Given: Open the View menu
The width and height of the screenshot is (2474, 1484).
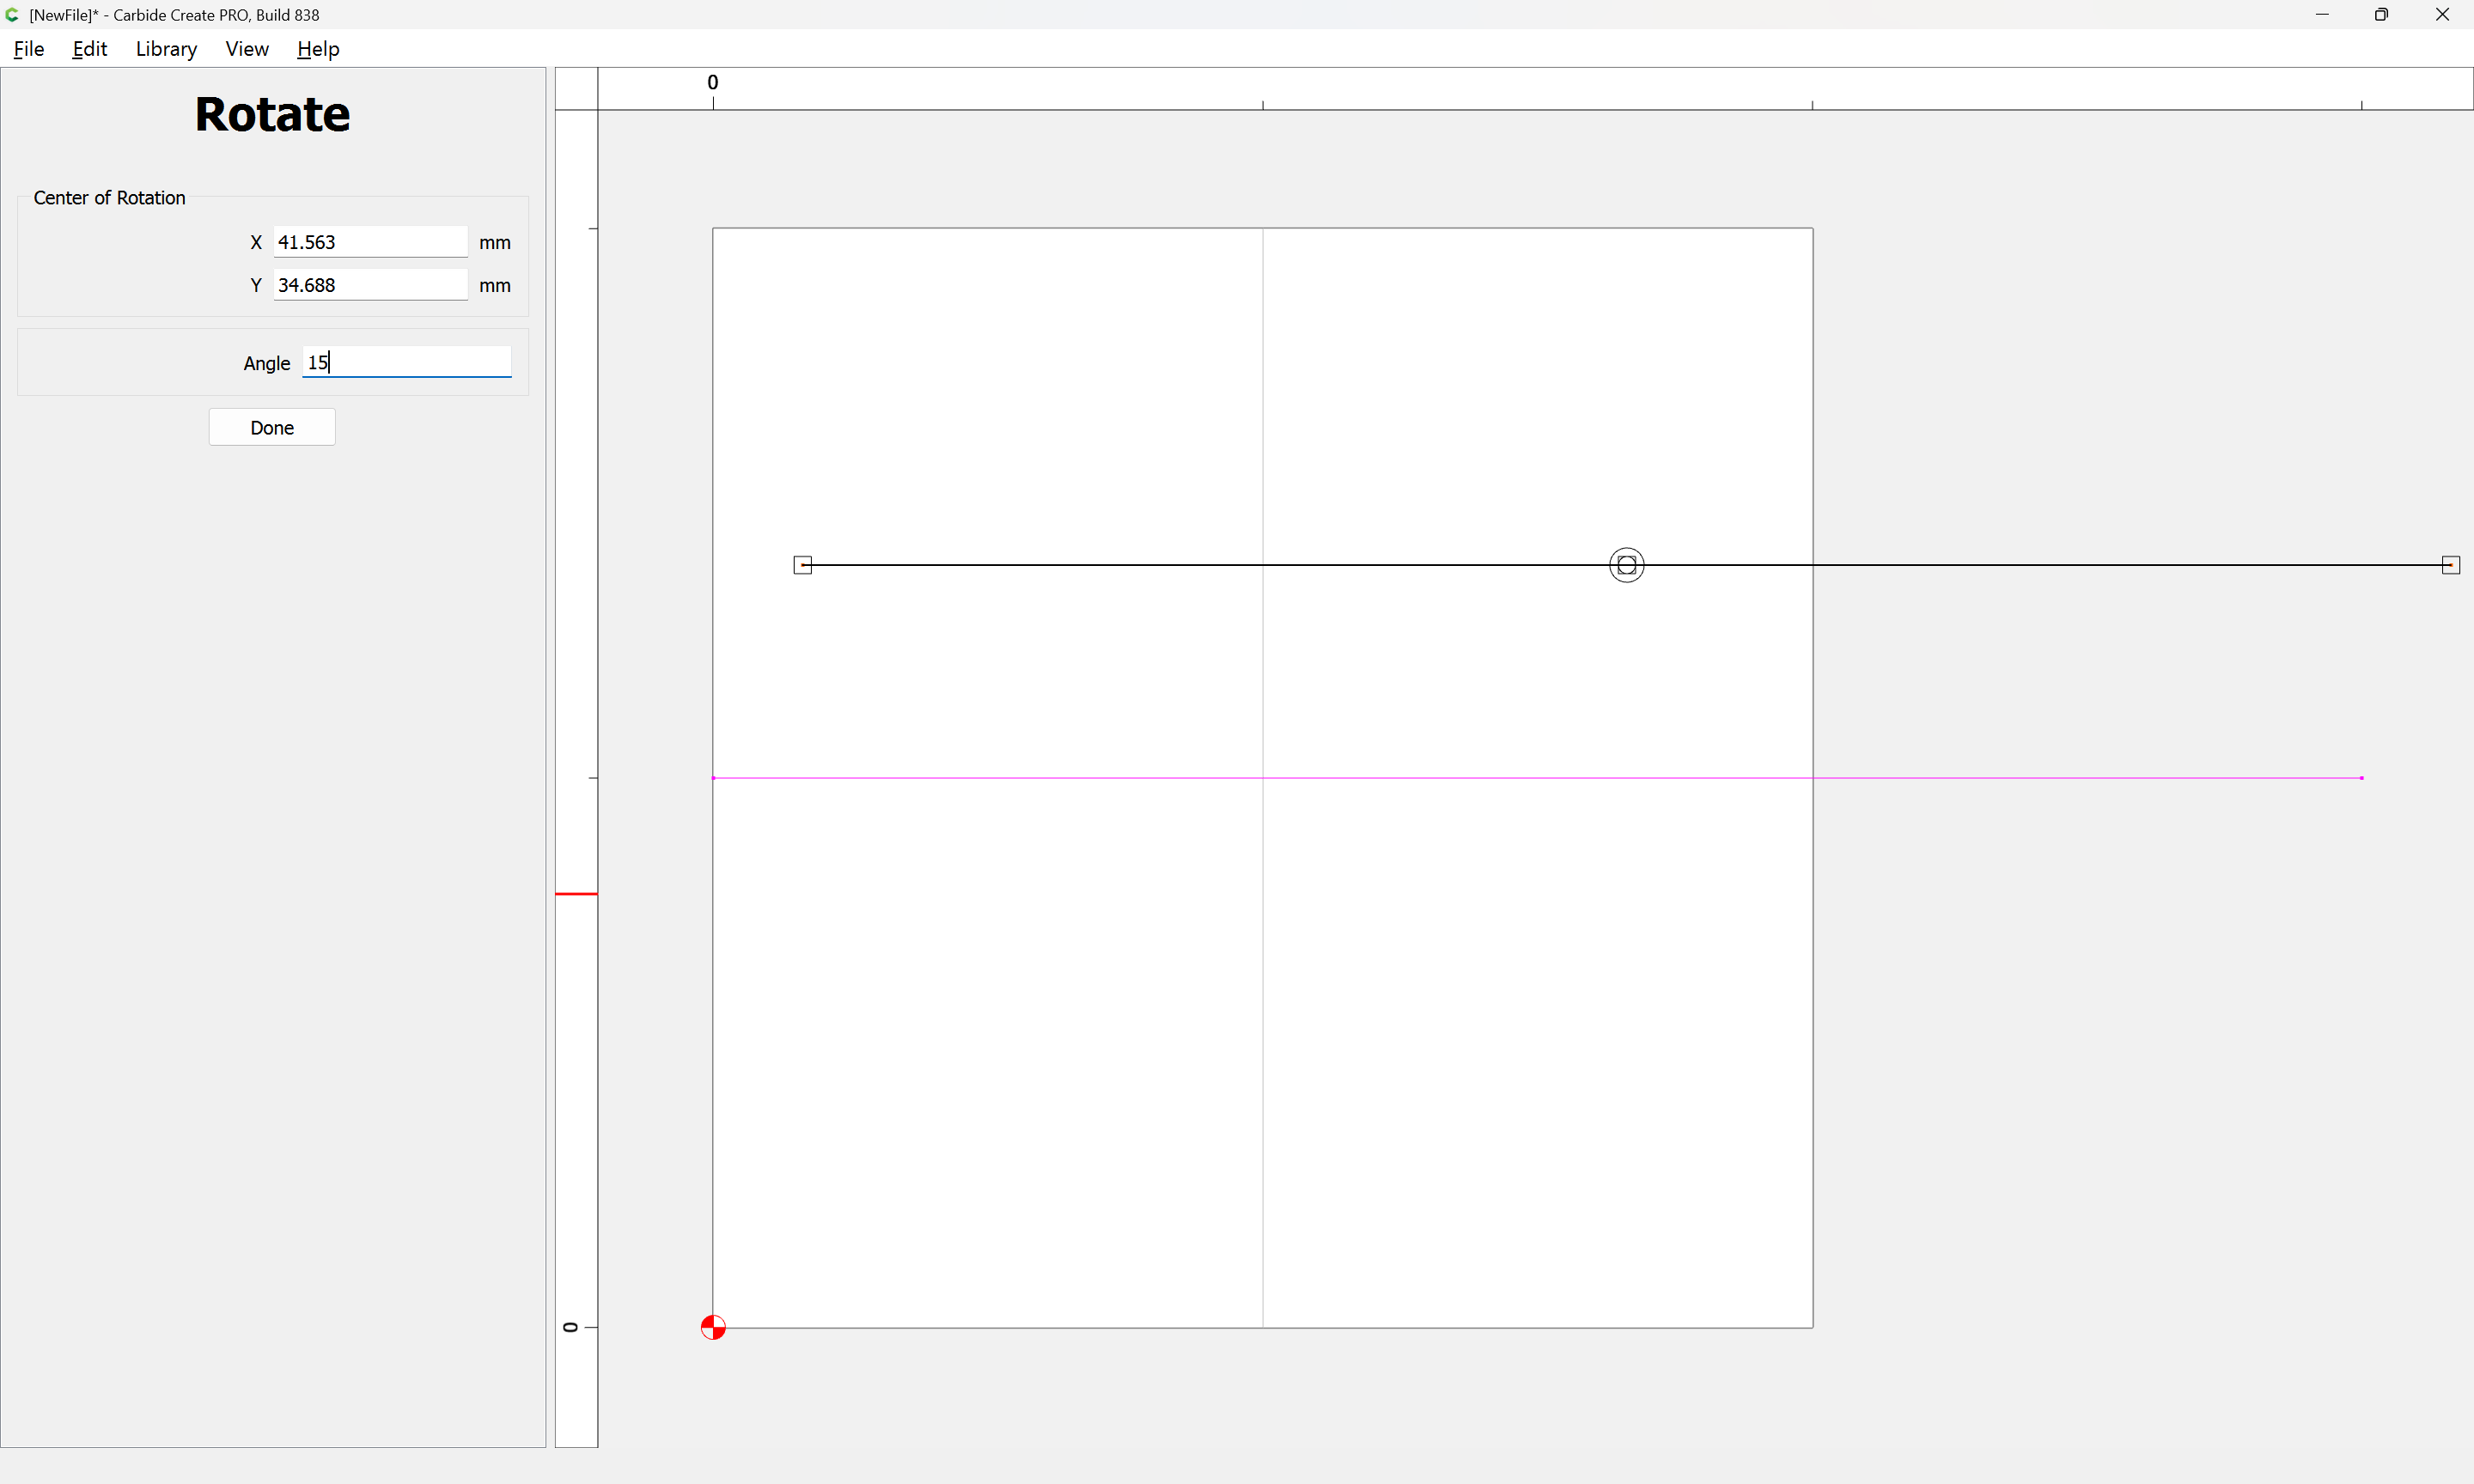Looking at the screenshot, I should point(247,49).
